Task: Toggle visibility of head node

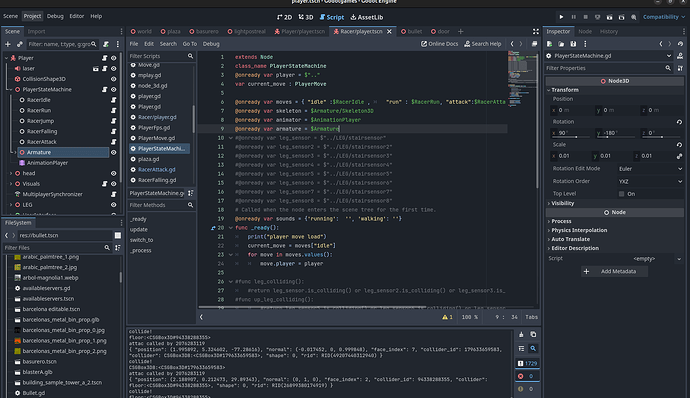Action: (x=114, y=173)
